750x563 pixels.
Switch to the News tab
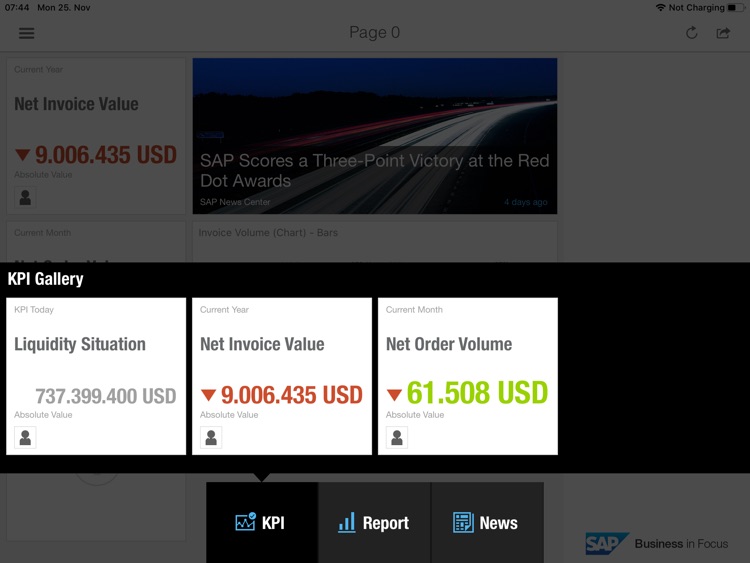[487, 522]
